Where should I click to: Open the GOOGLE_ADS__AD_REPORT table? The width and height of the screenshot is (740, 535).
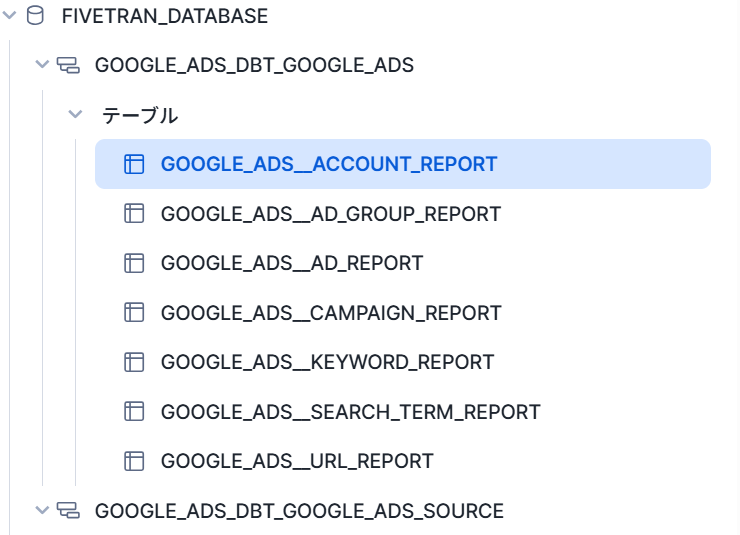pyautogui.click(x=292, y=263)
